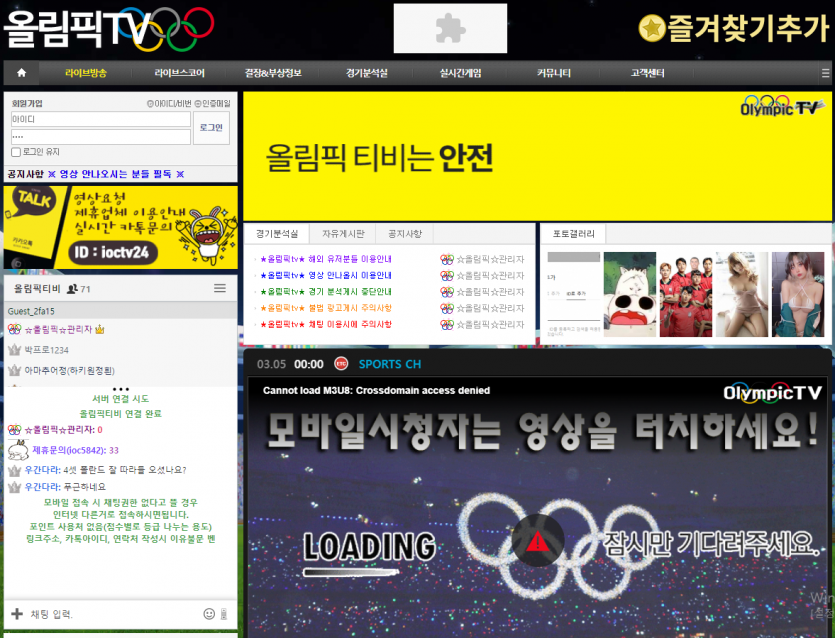
Task: Open the emoji picker in chat input
Action: (209, 614)
